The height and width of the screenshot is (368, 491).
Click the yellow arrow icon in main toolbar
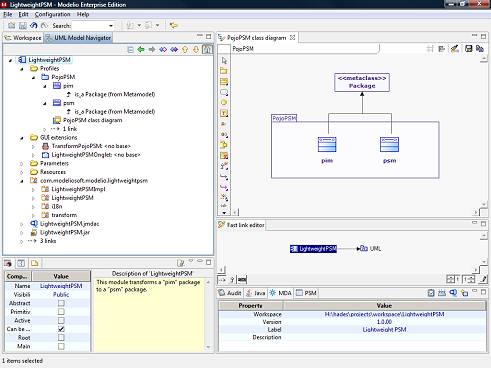click(173, 25)
